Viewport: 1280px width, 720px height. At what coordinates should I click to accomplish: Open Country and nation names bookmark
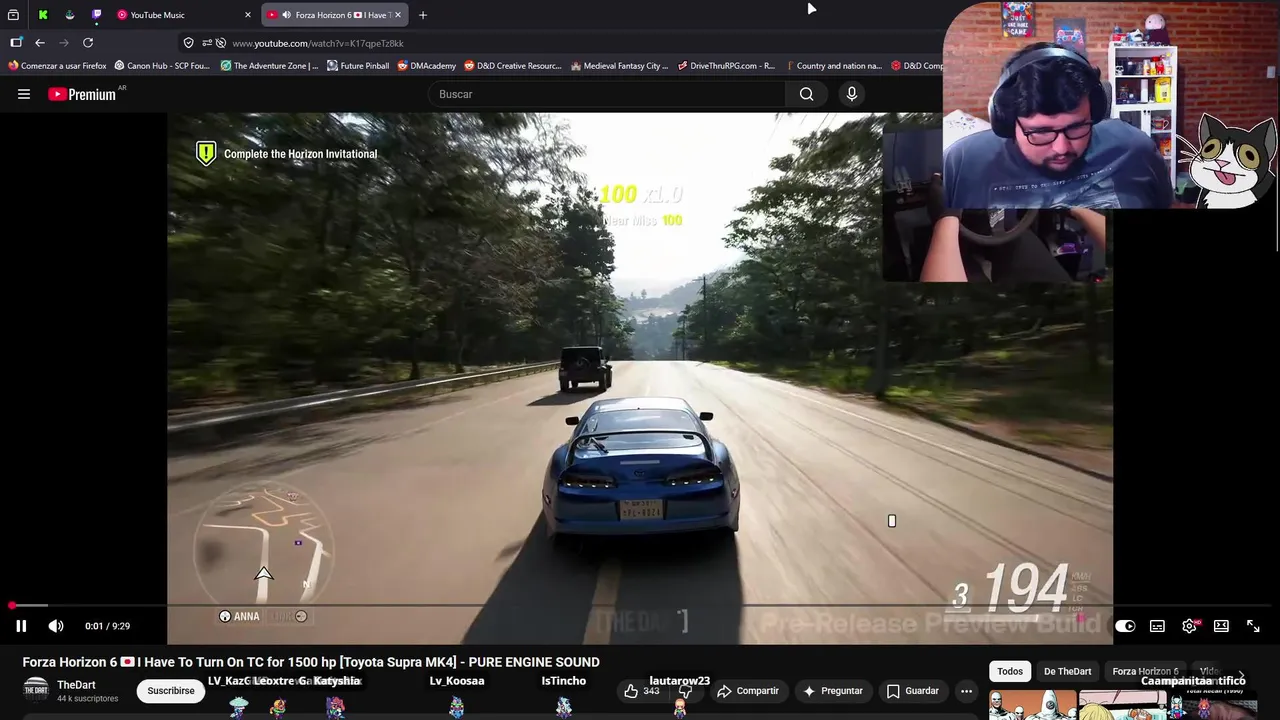coord(833,66)
